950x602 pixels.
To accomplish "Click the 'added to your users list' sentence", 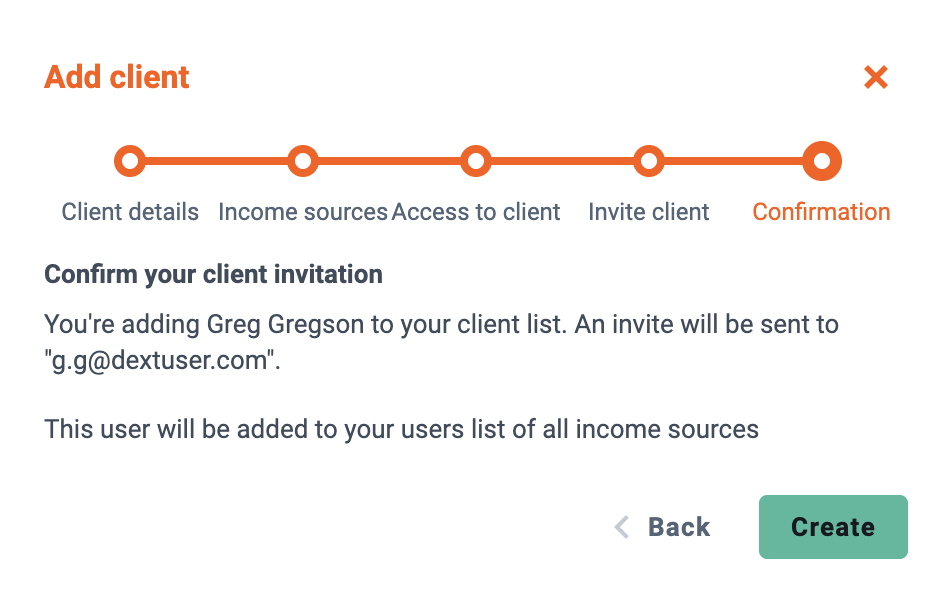I will pos(401,429).
